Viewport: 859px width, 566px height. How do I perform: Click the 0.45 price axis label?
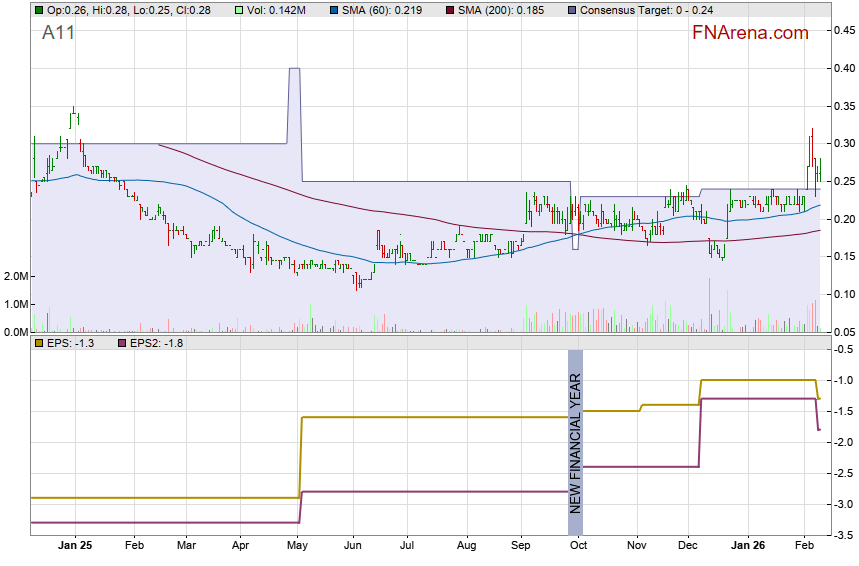coord(845,31)
